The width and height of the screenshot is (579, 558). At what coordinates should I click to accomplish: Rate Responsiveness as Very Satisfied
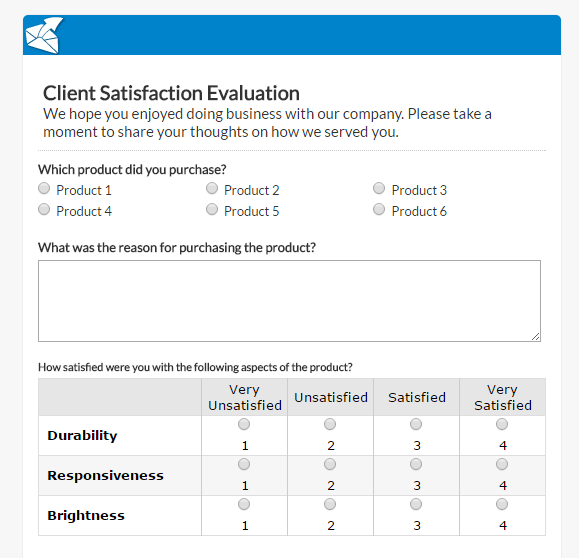pos(502,464)
